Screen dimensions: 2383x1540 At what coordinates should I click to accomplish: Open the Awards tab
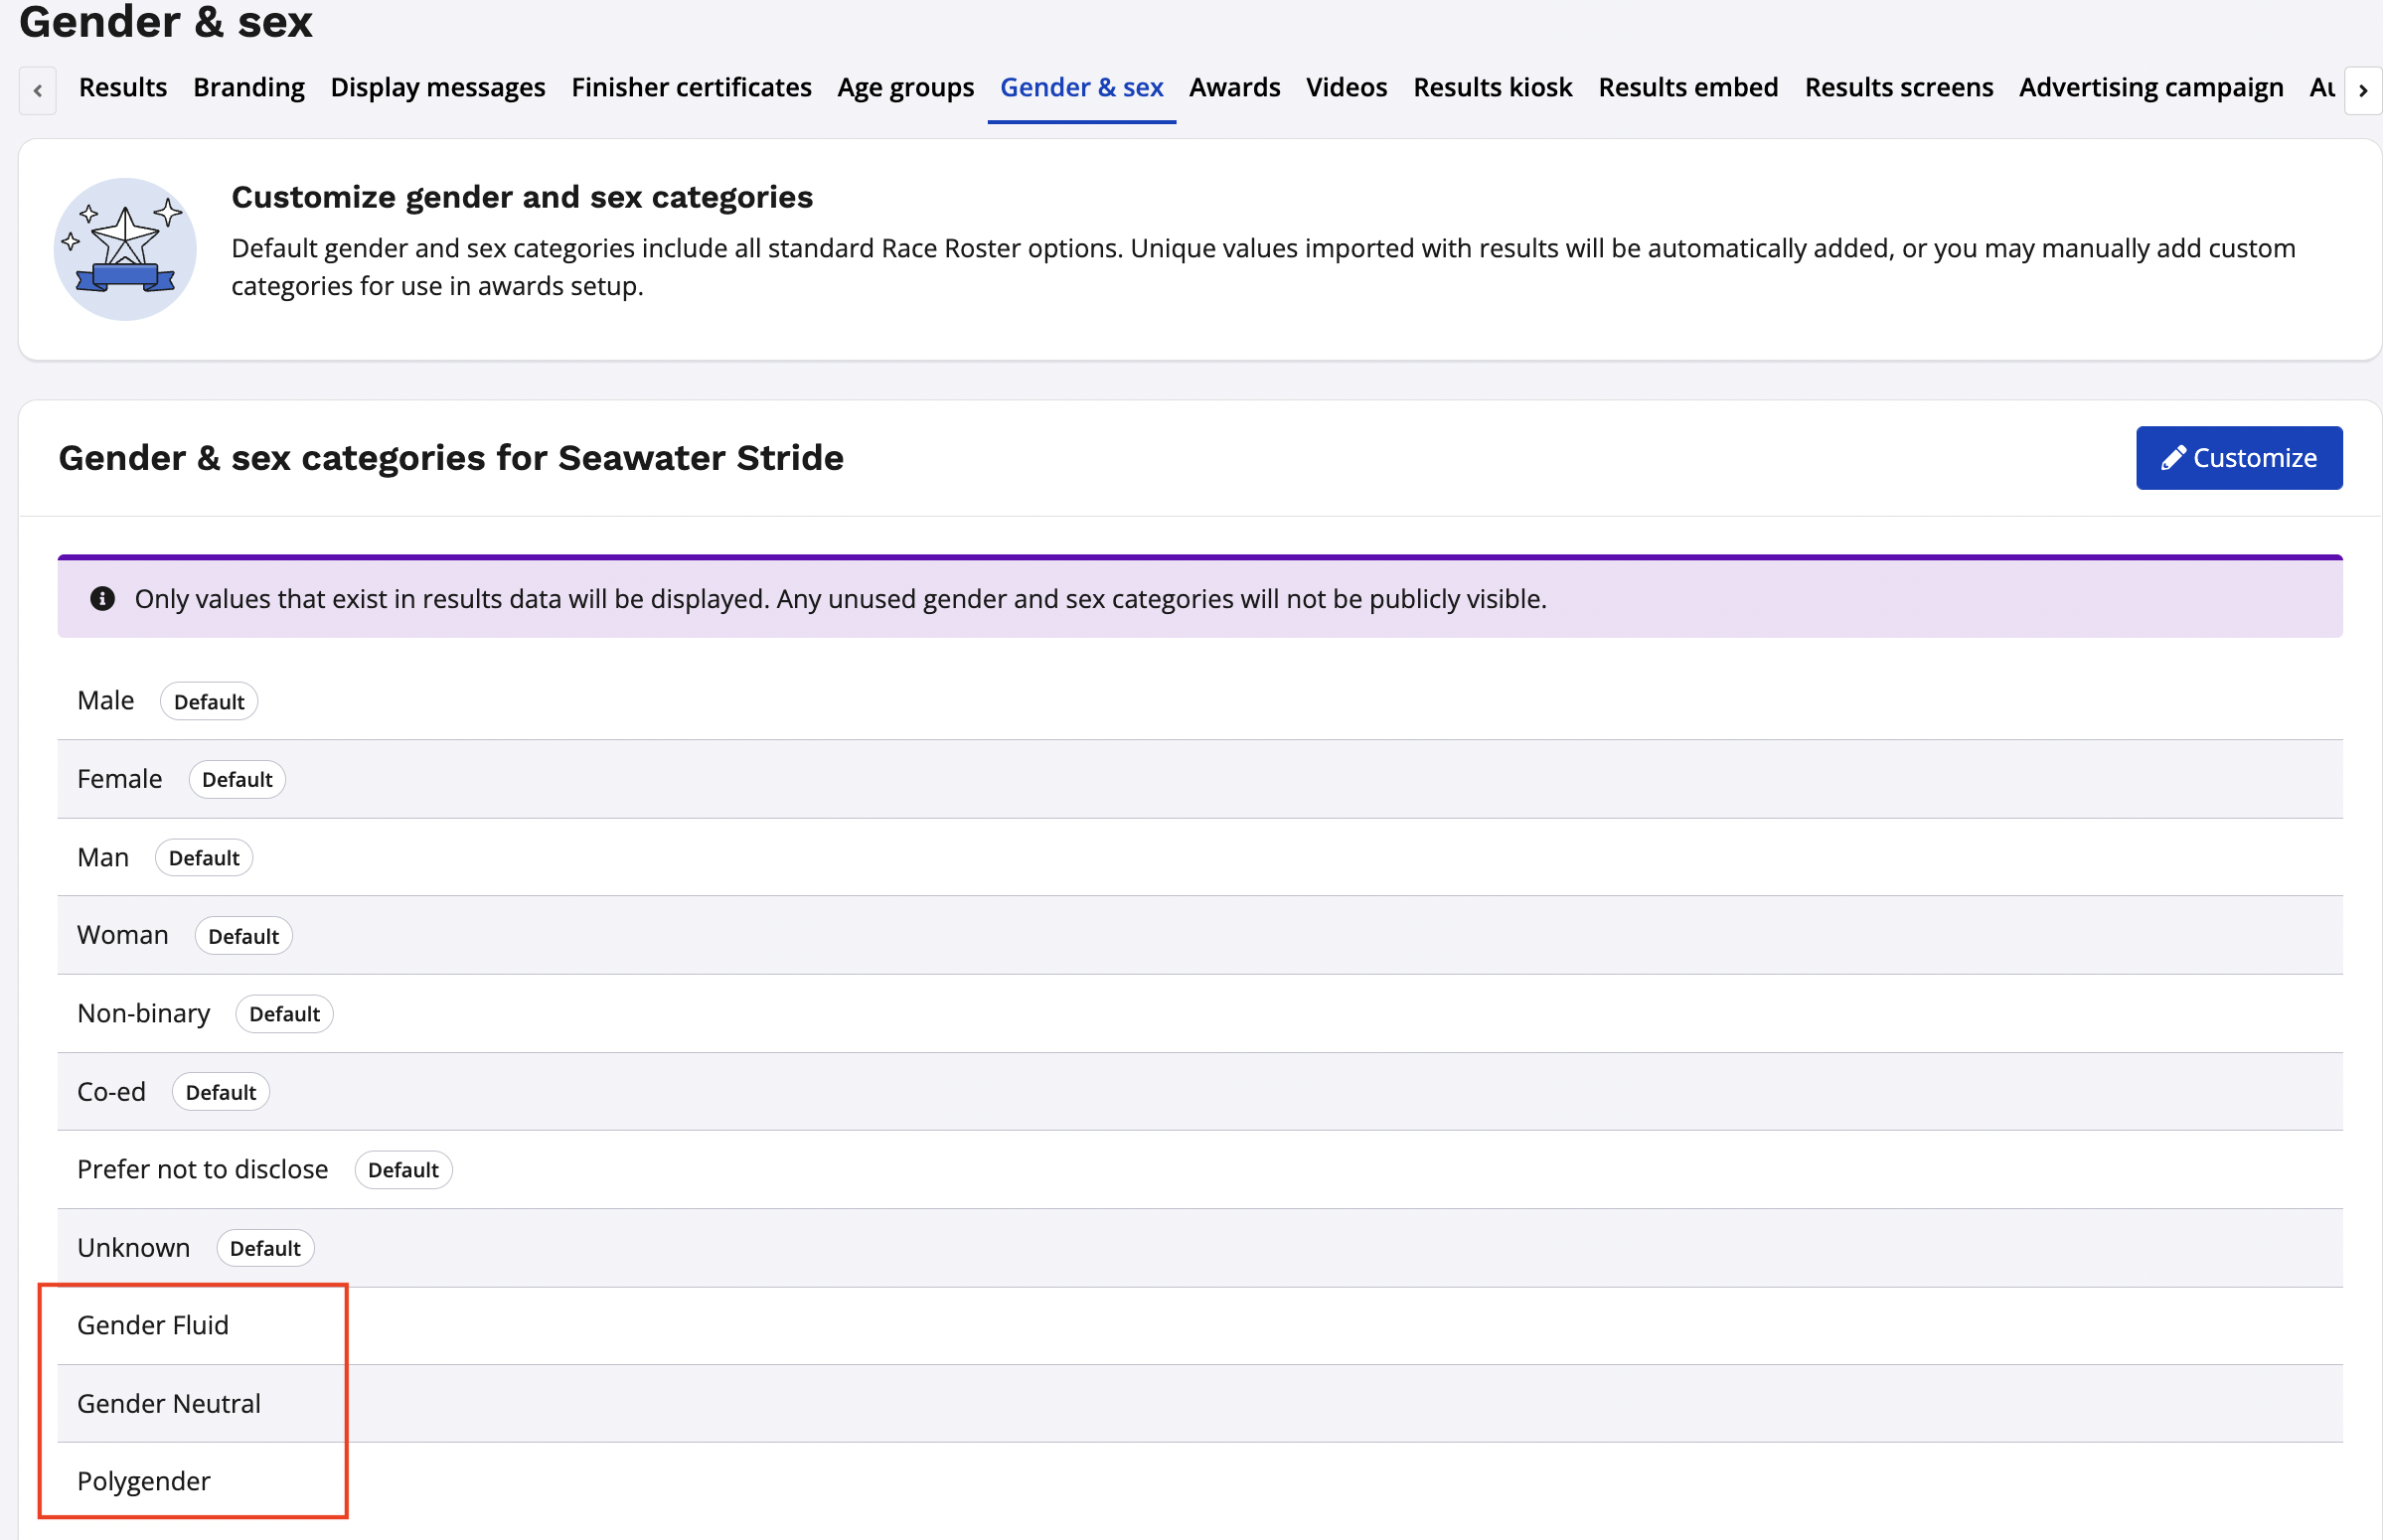1234,88
